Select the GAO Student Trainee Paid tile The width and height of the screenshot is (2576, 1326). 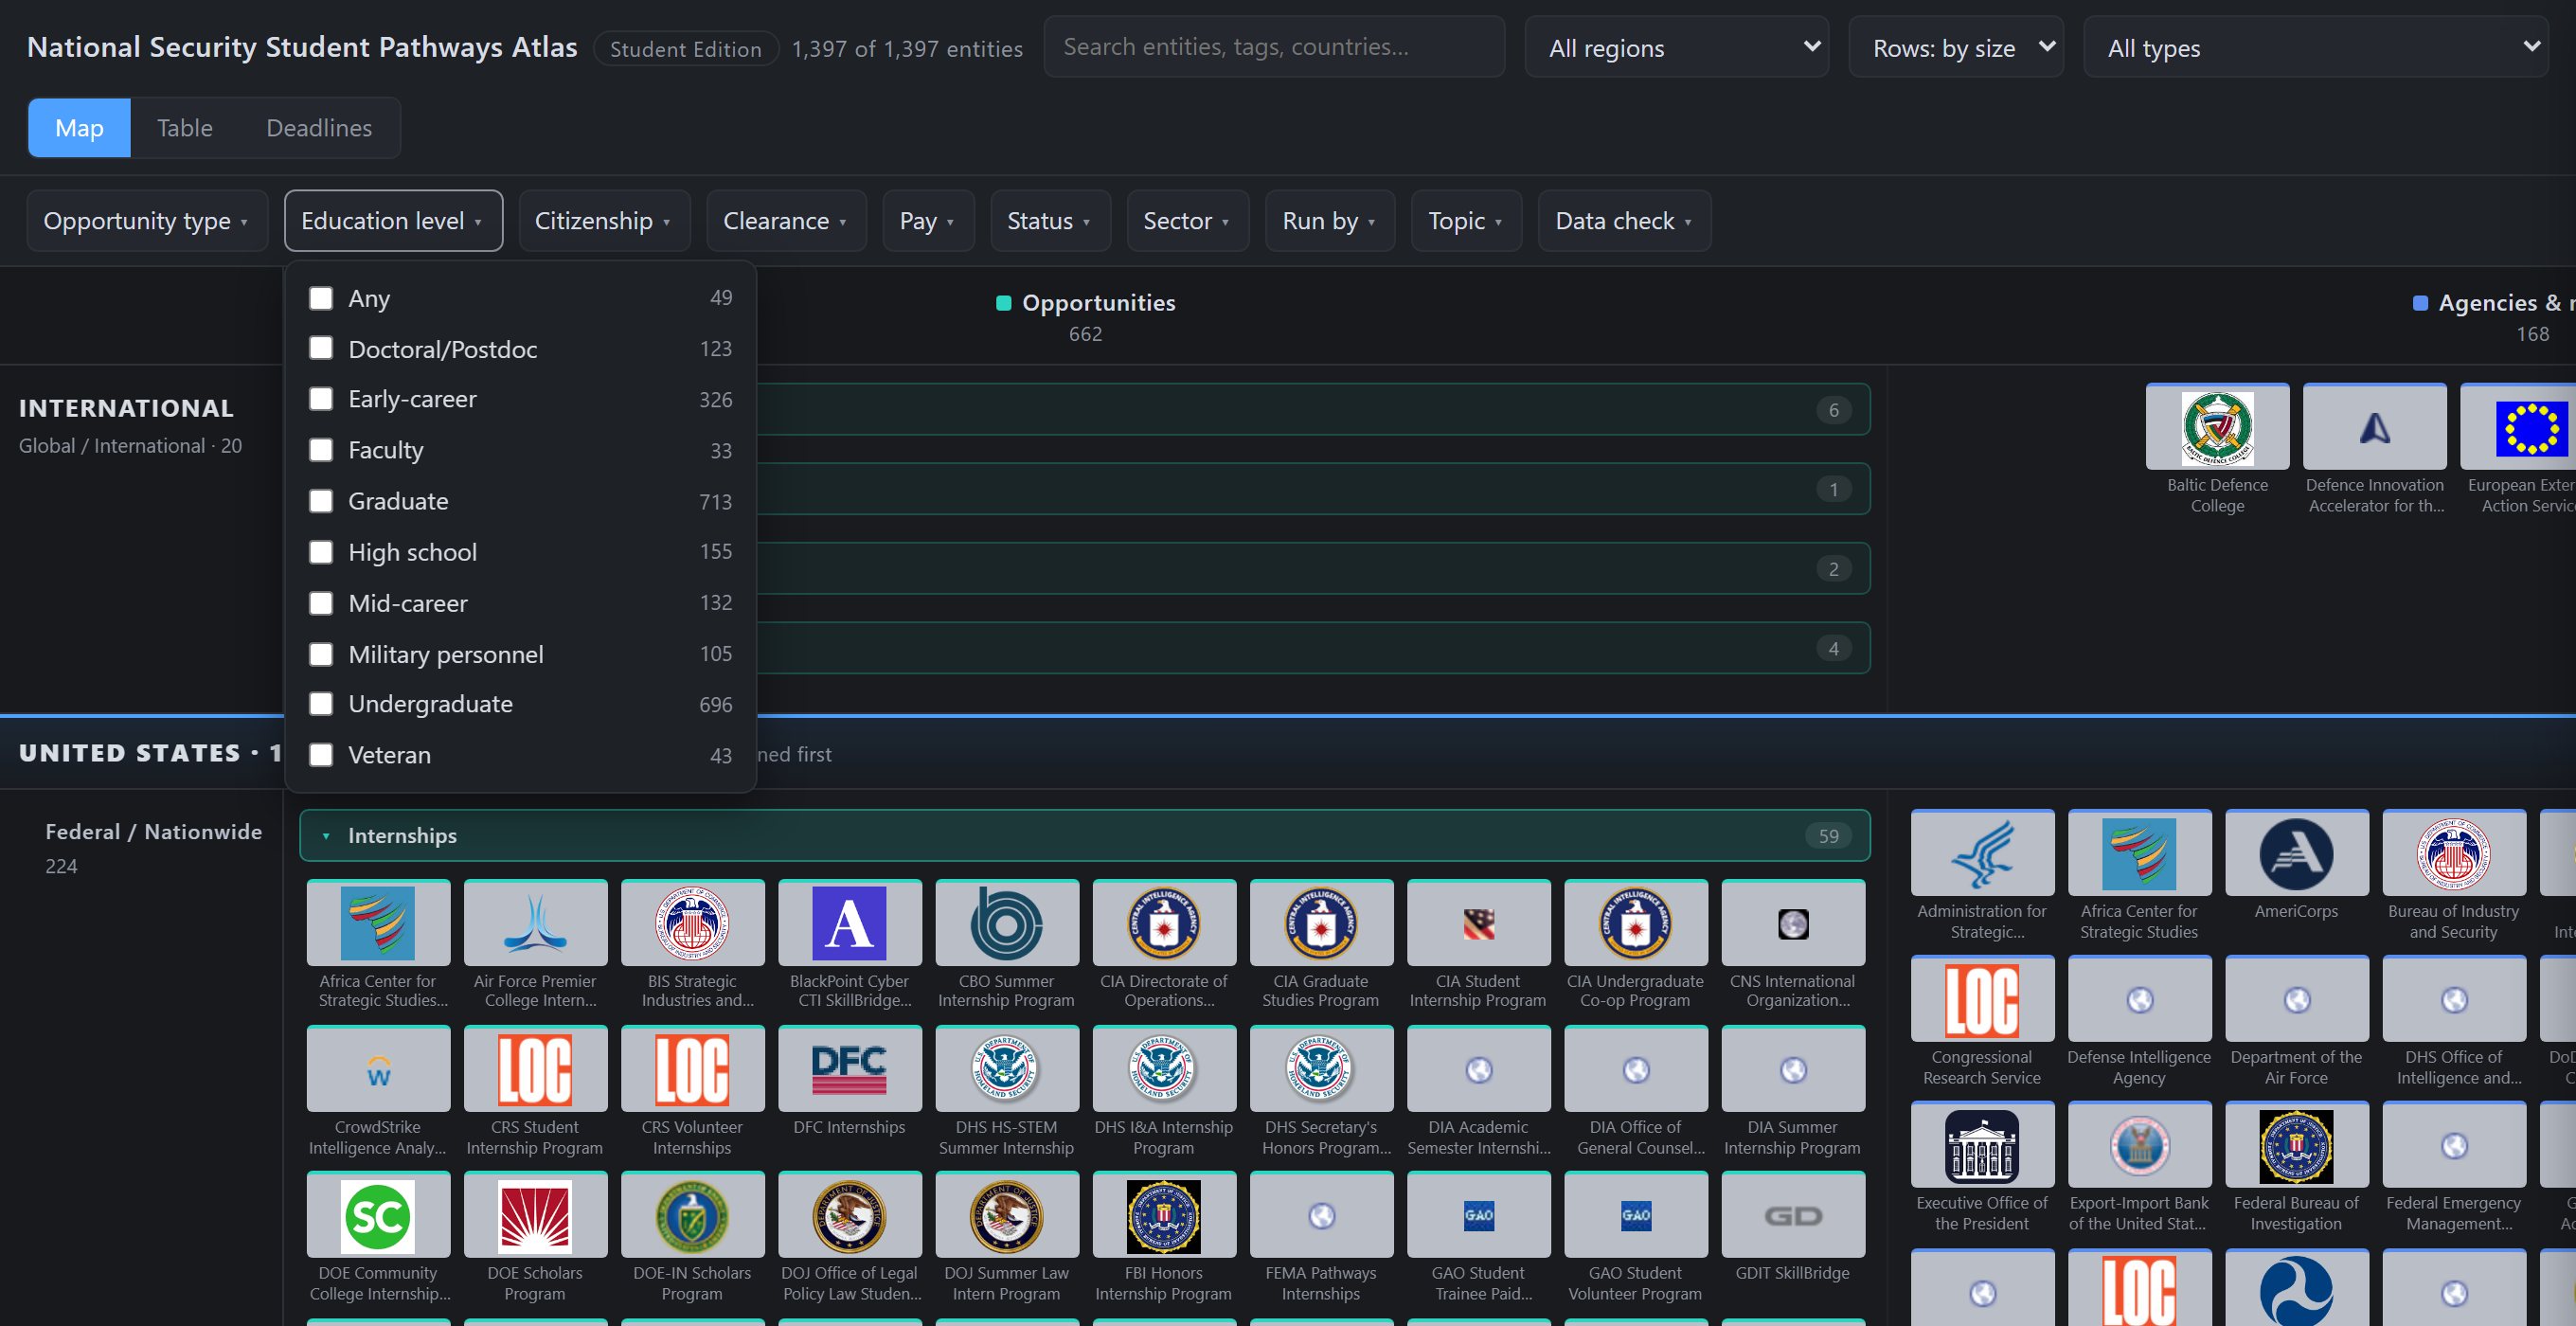point(1478,1238)
